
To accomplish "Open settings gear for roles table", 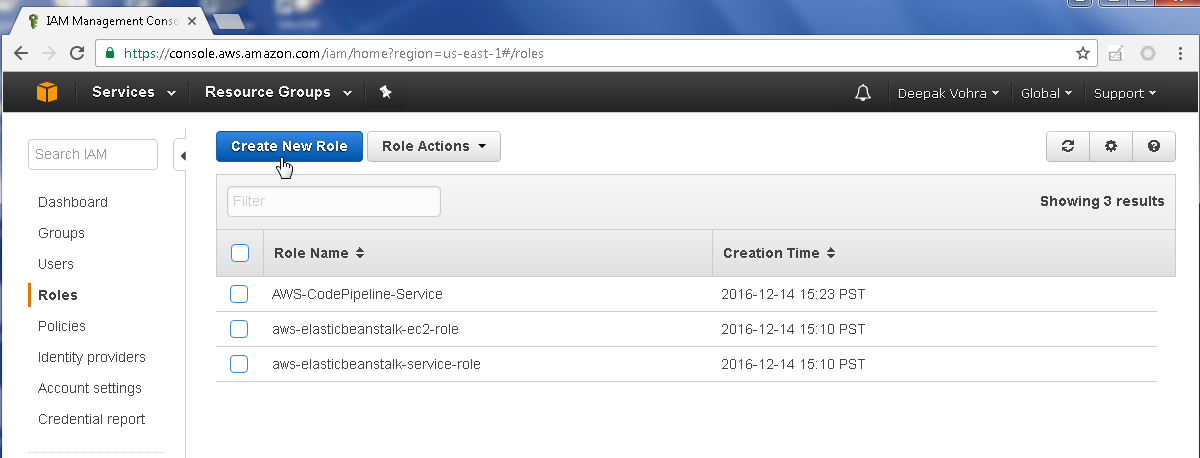I will pyautogui.click(x=1111, y=146).
